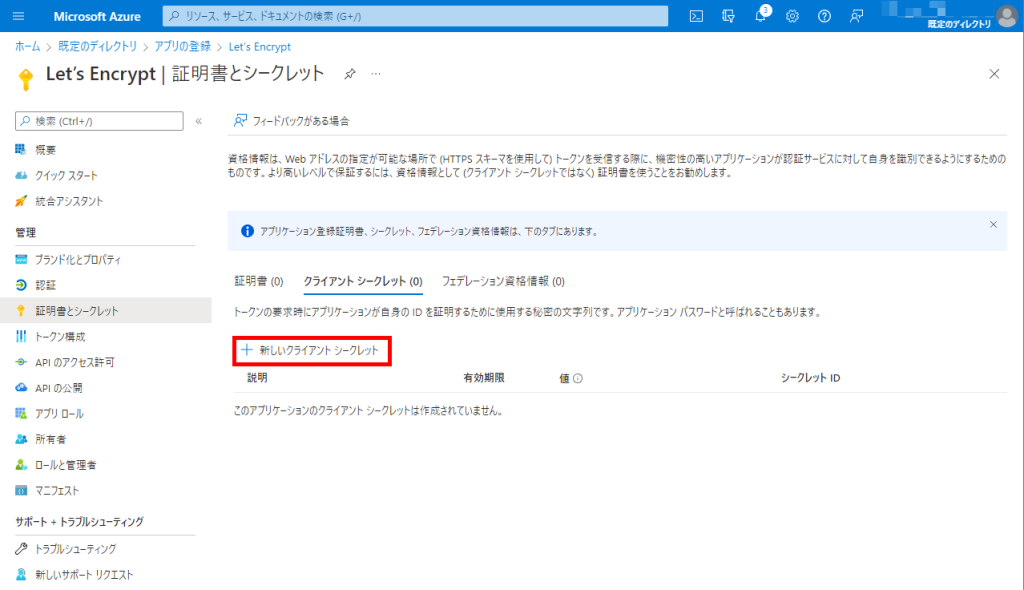The image size is (1024, 590).
Task: Click the トークン構成 bars icon
Action: (x=21, y=336)
